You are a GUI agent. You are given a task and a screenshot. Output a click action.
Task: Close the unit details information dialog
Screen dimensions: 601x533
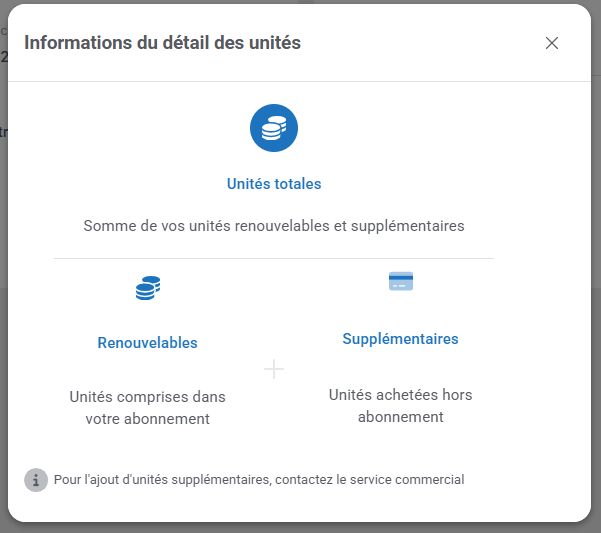pyautogui.click(x=552, y=43)
